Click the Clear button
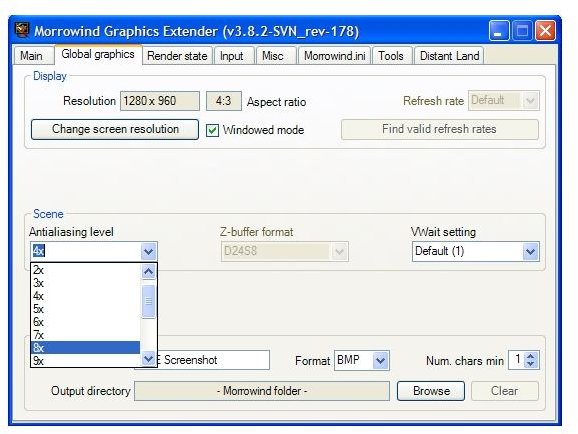This screenshot has width=578, height=434. pyautogui.click(x=505, y=391)
